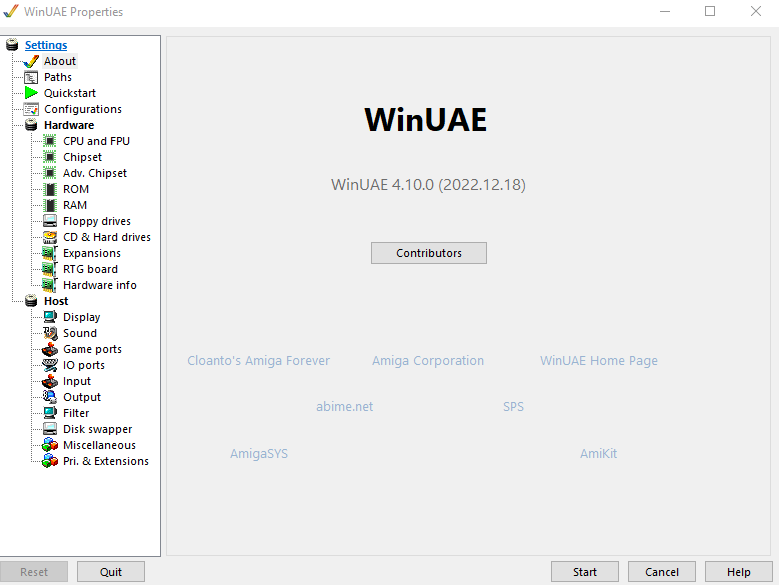Image resolution: width=779 pixels, height=585 pixels.
Task: Select the ROM settings entry
Action: click(76, 189)
